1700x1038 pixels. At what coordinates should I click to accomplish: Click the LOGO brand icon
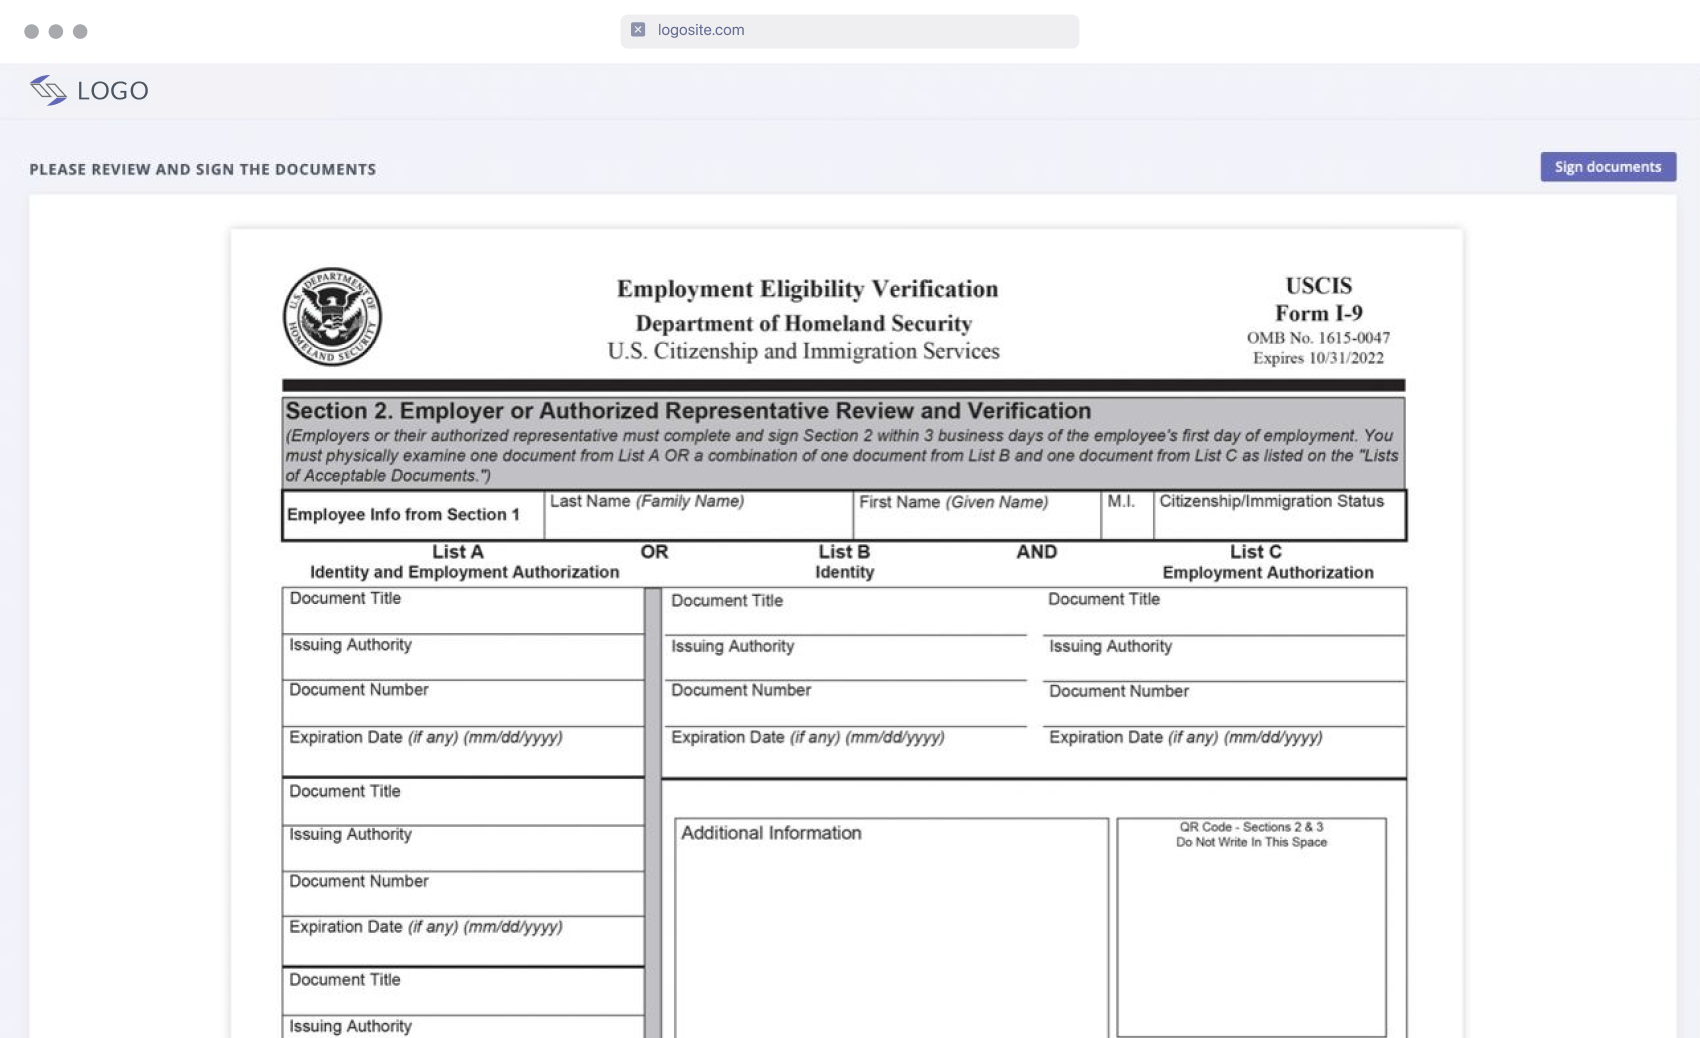[47, 91]
